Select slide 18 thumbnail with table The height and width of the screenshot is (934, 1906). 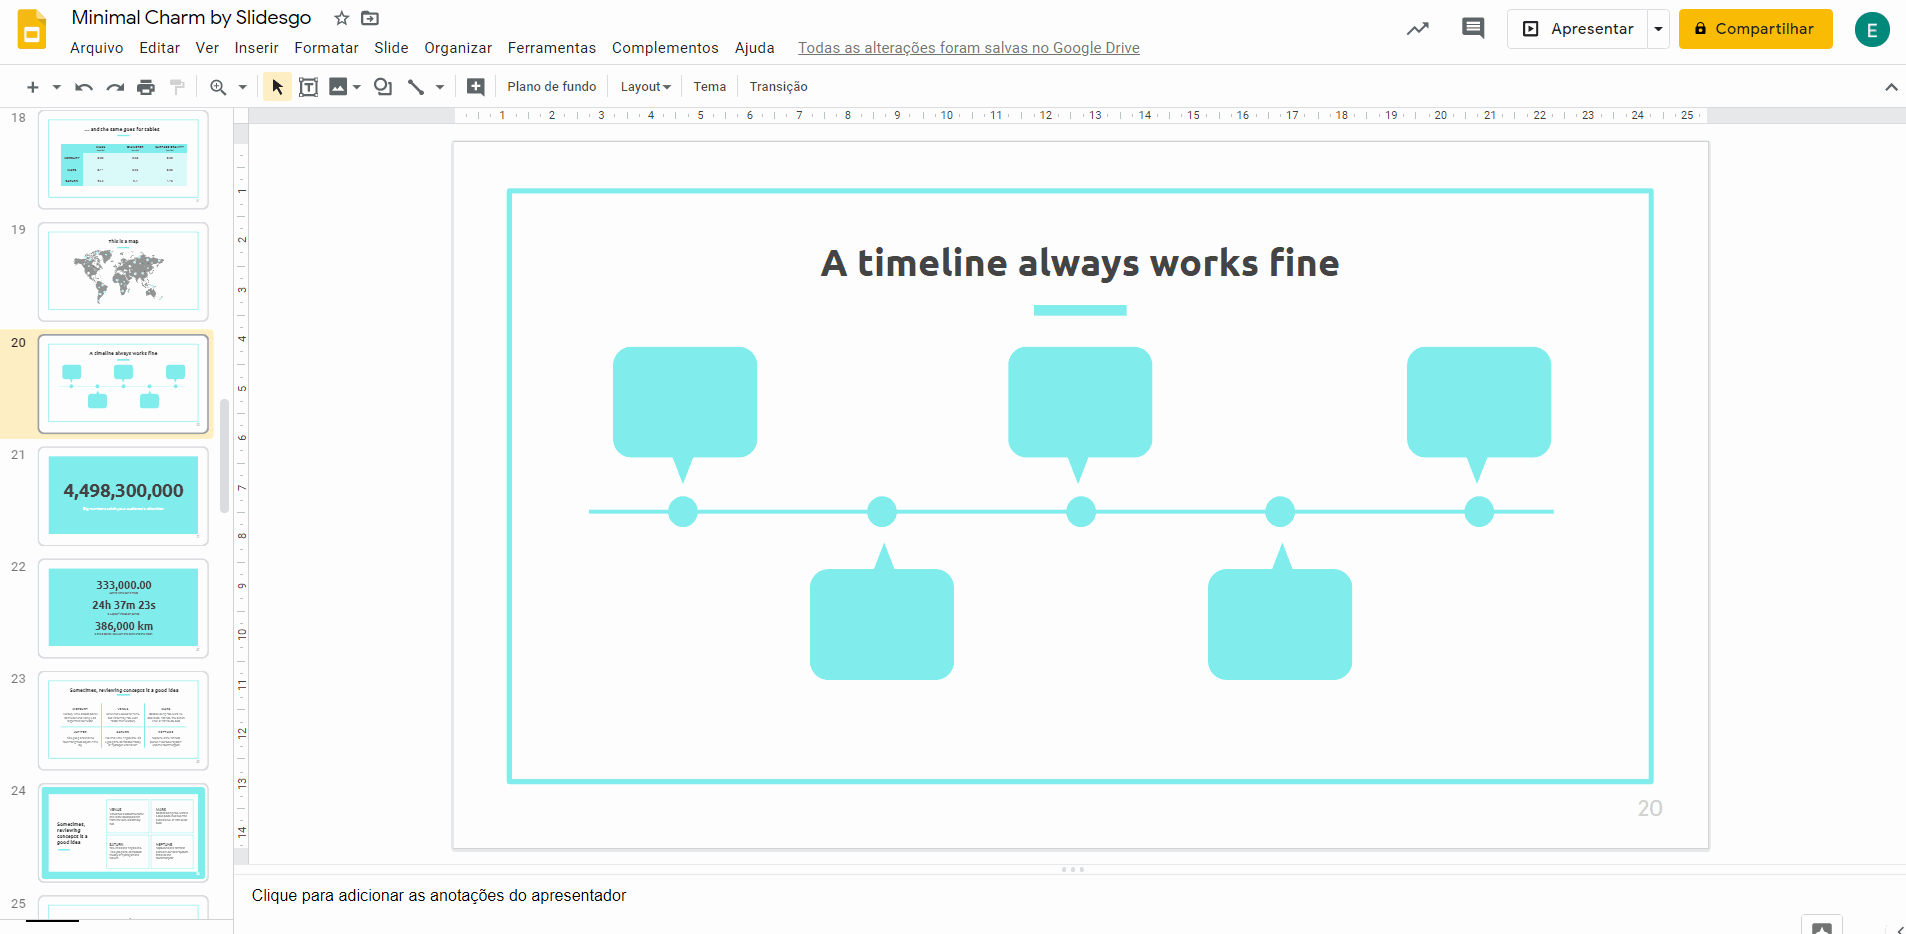click(x=123, y=159)
